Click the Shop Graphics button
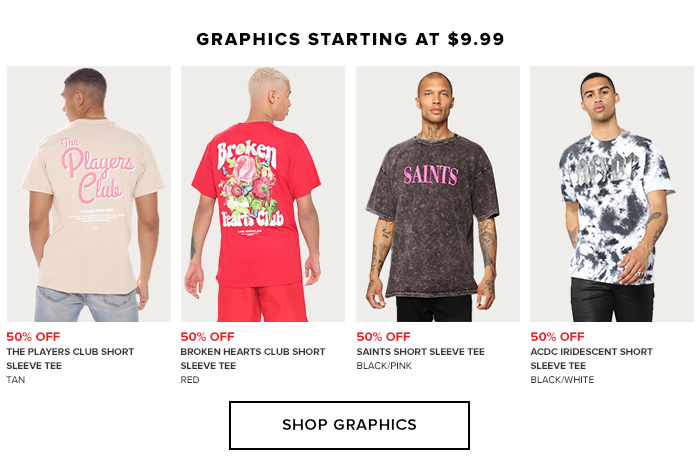Screen dimensions: 700x465 tap(349, 425)
